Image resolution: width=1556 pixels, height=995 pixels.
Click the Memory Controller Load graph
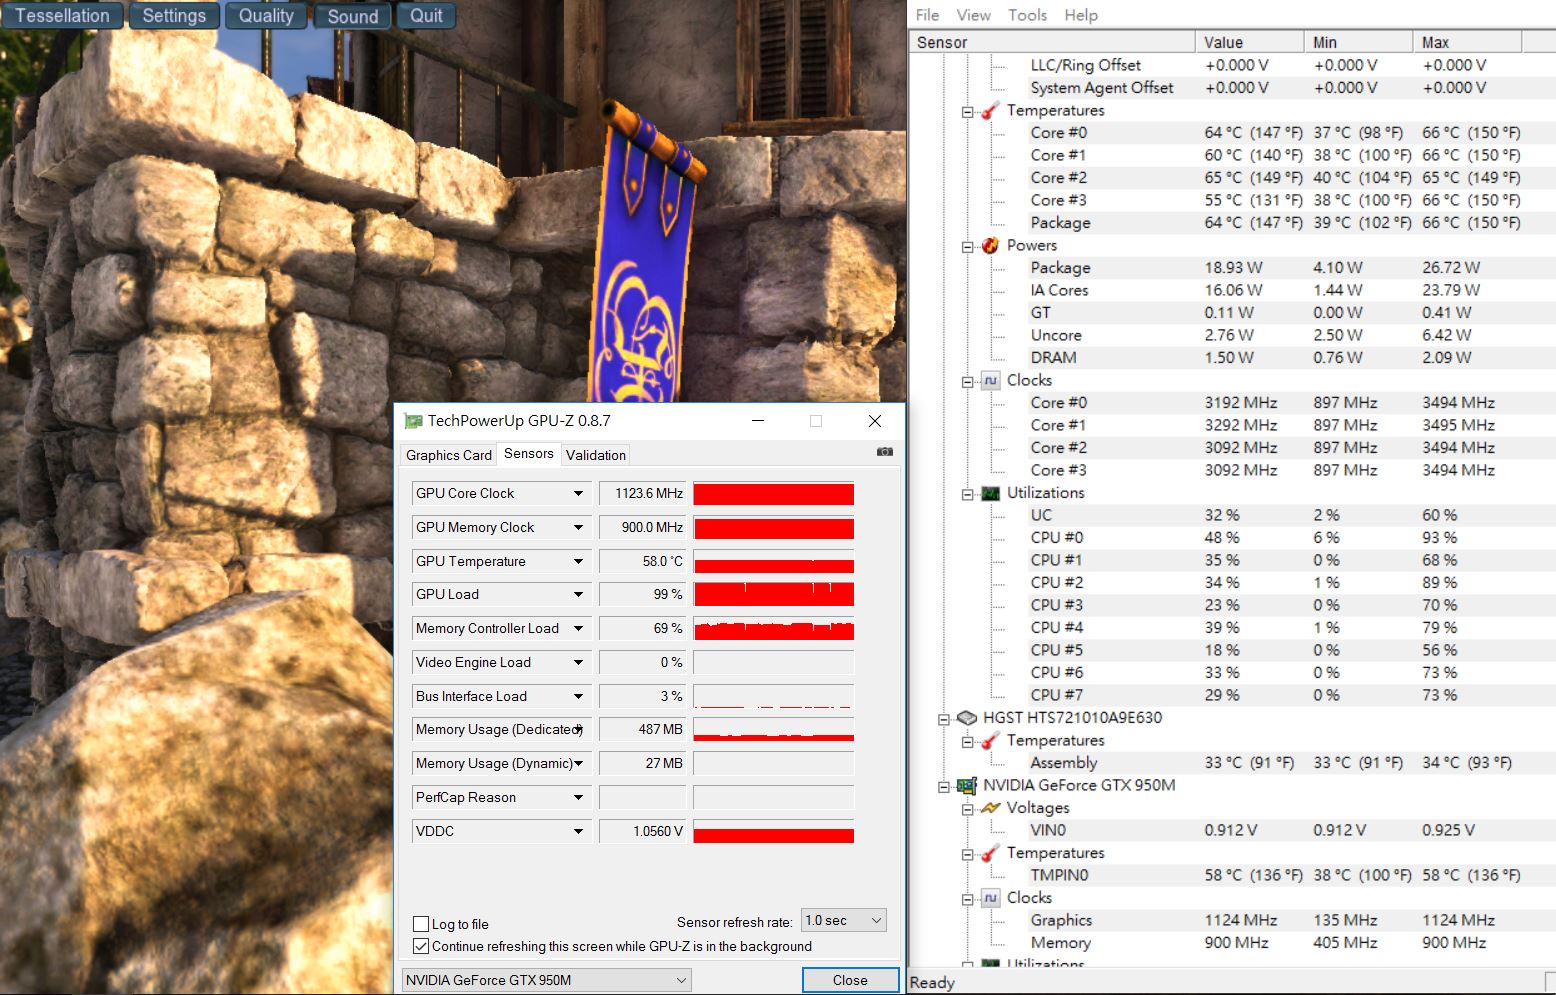pos(774,629)
